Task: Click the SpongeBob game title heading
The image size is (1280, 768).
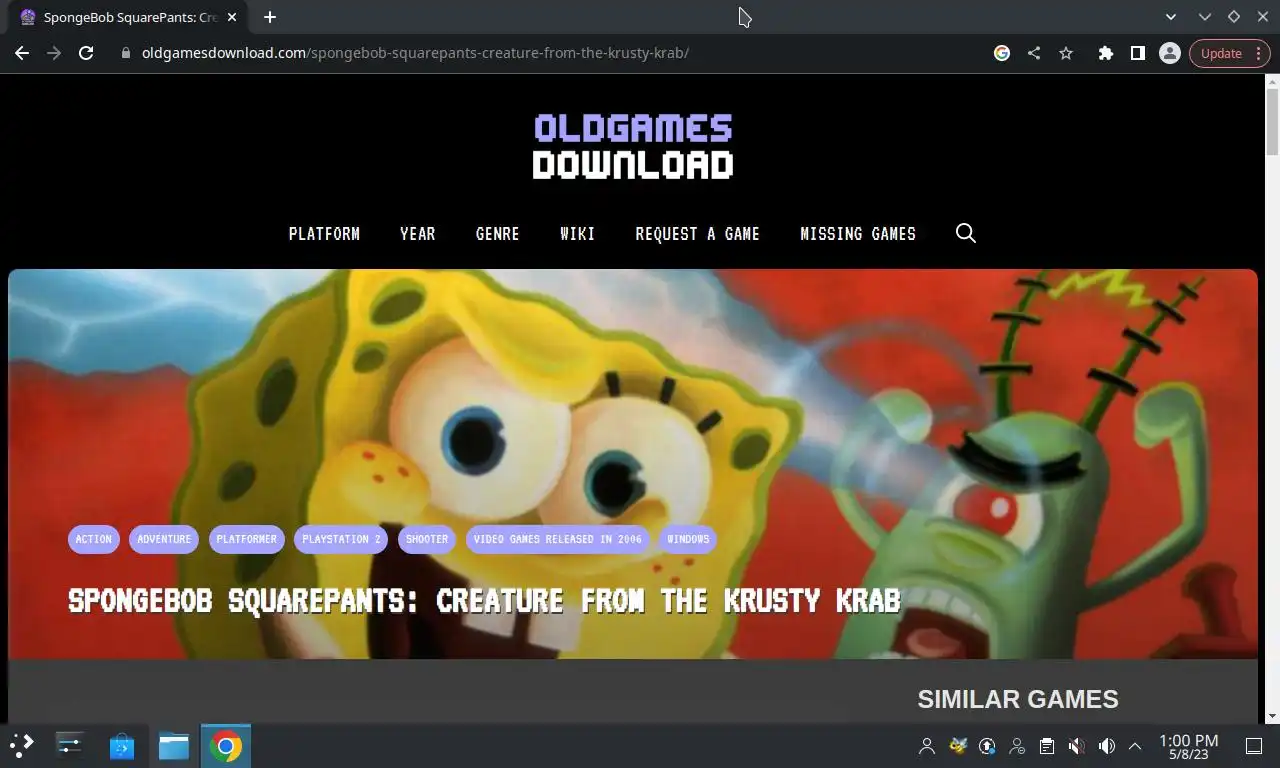Action: [x=485, y=600]
